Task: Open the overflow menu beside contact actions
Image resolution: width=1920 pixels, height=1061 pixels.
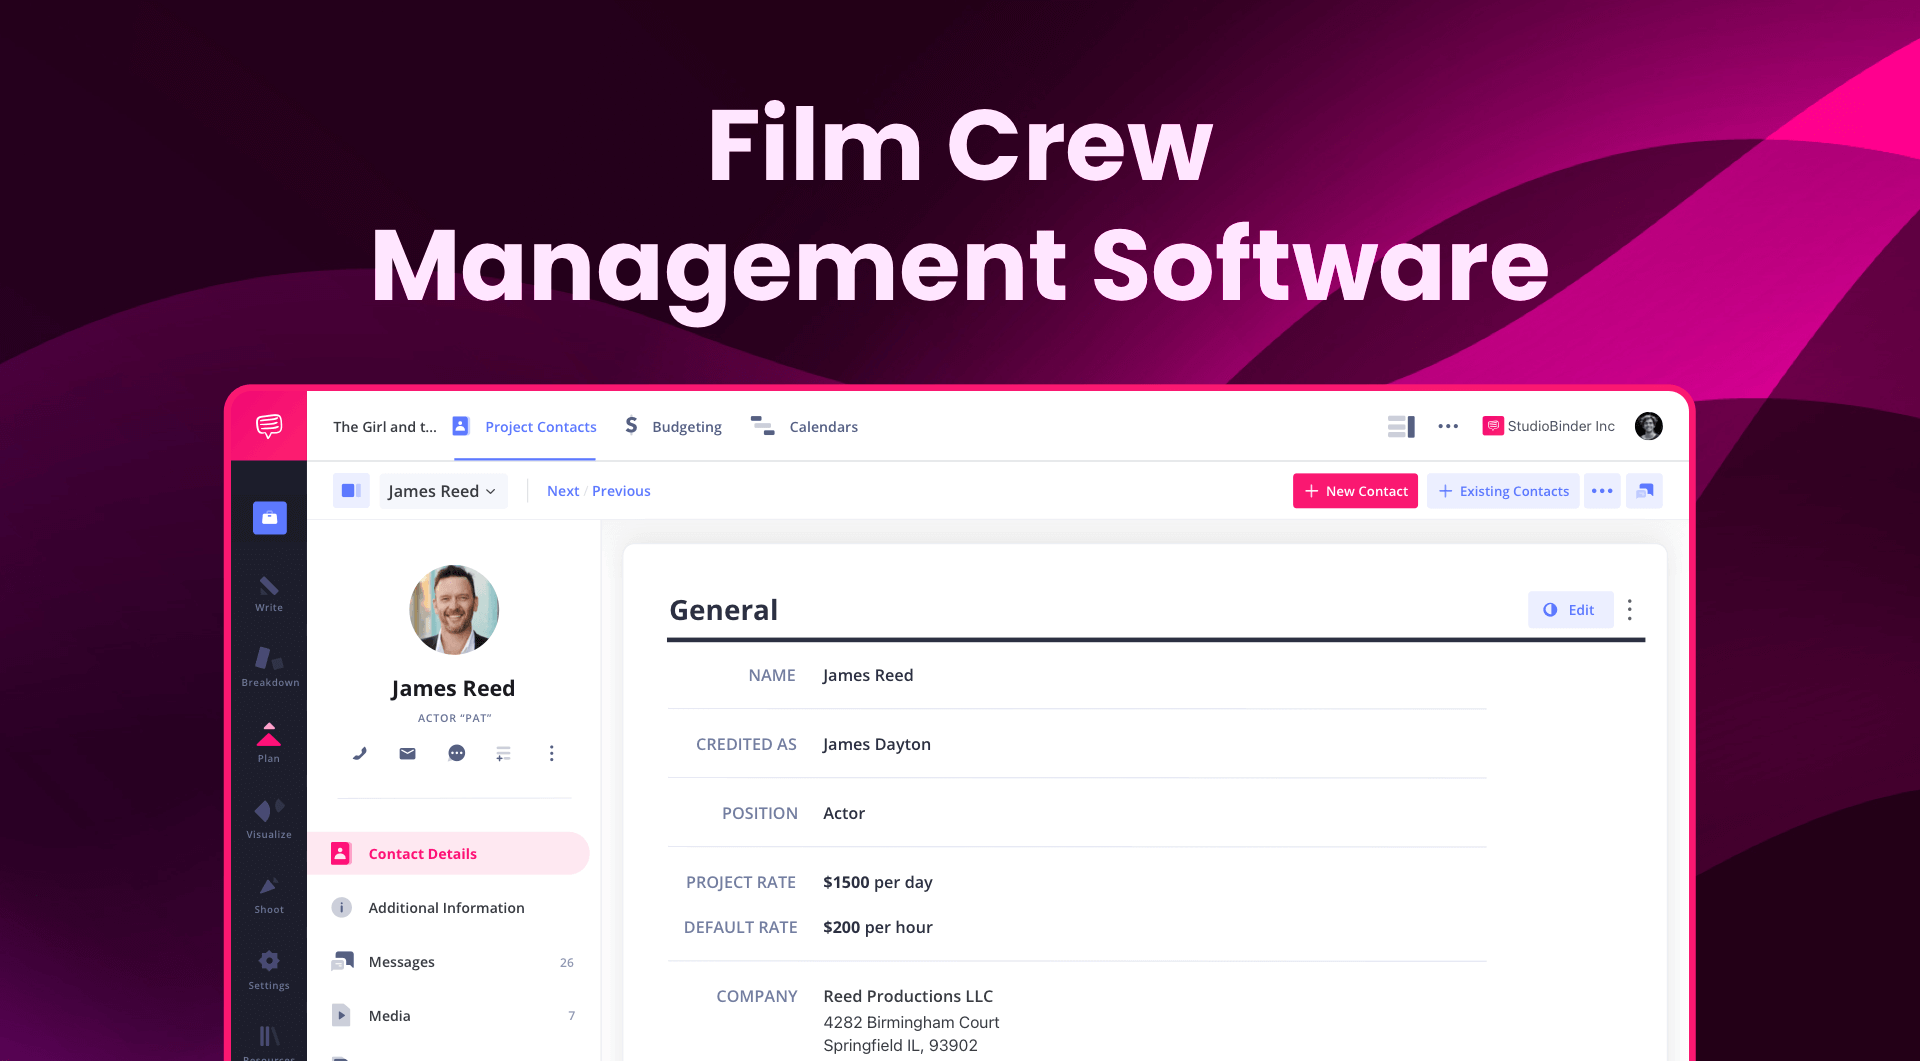Action: point(552,753)
